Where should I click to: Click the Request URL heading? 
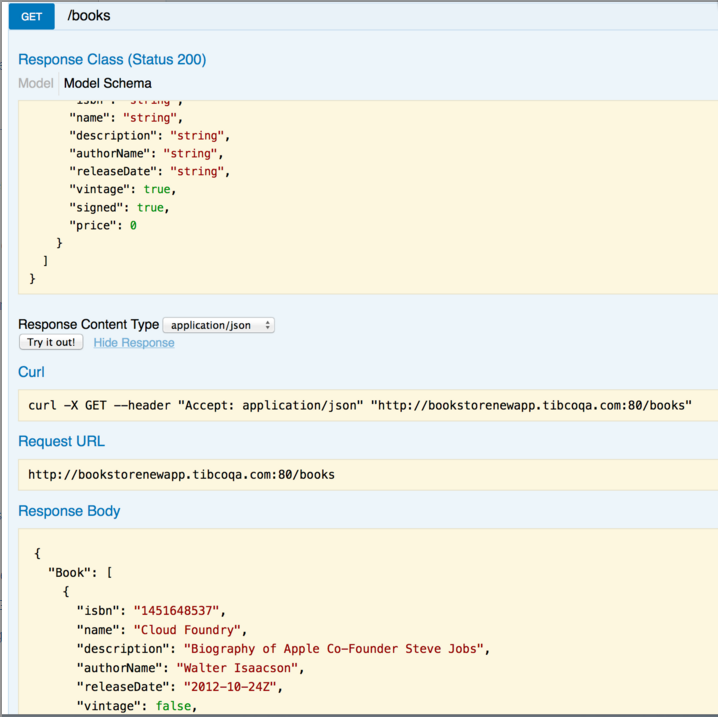click(x=61, y=441)
